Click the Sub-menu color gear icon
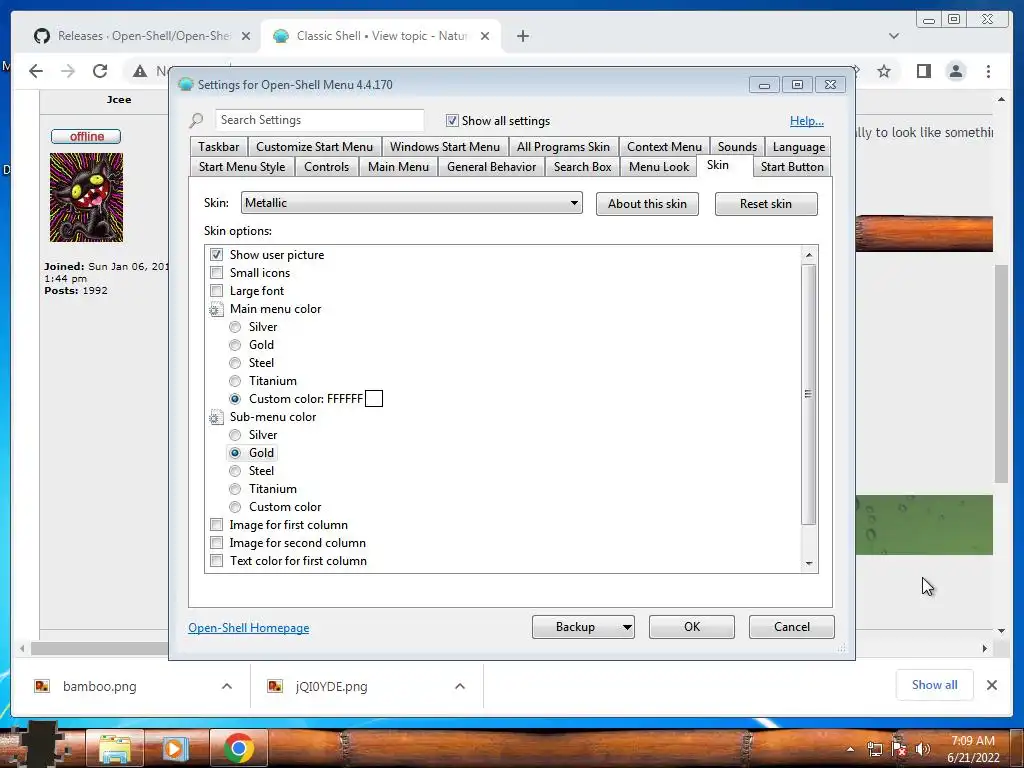This screenshot has height=768, width=1024. click(x=216, y=417)
